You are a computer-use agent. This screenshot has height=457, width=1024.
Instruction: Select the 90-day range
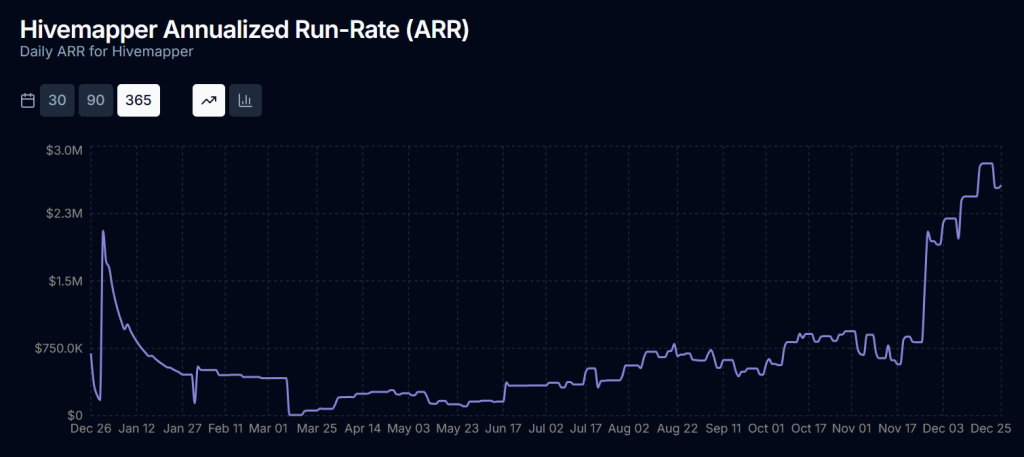pos(96,101)
